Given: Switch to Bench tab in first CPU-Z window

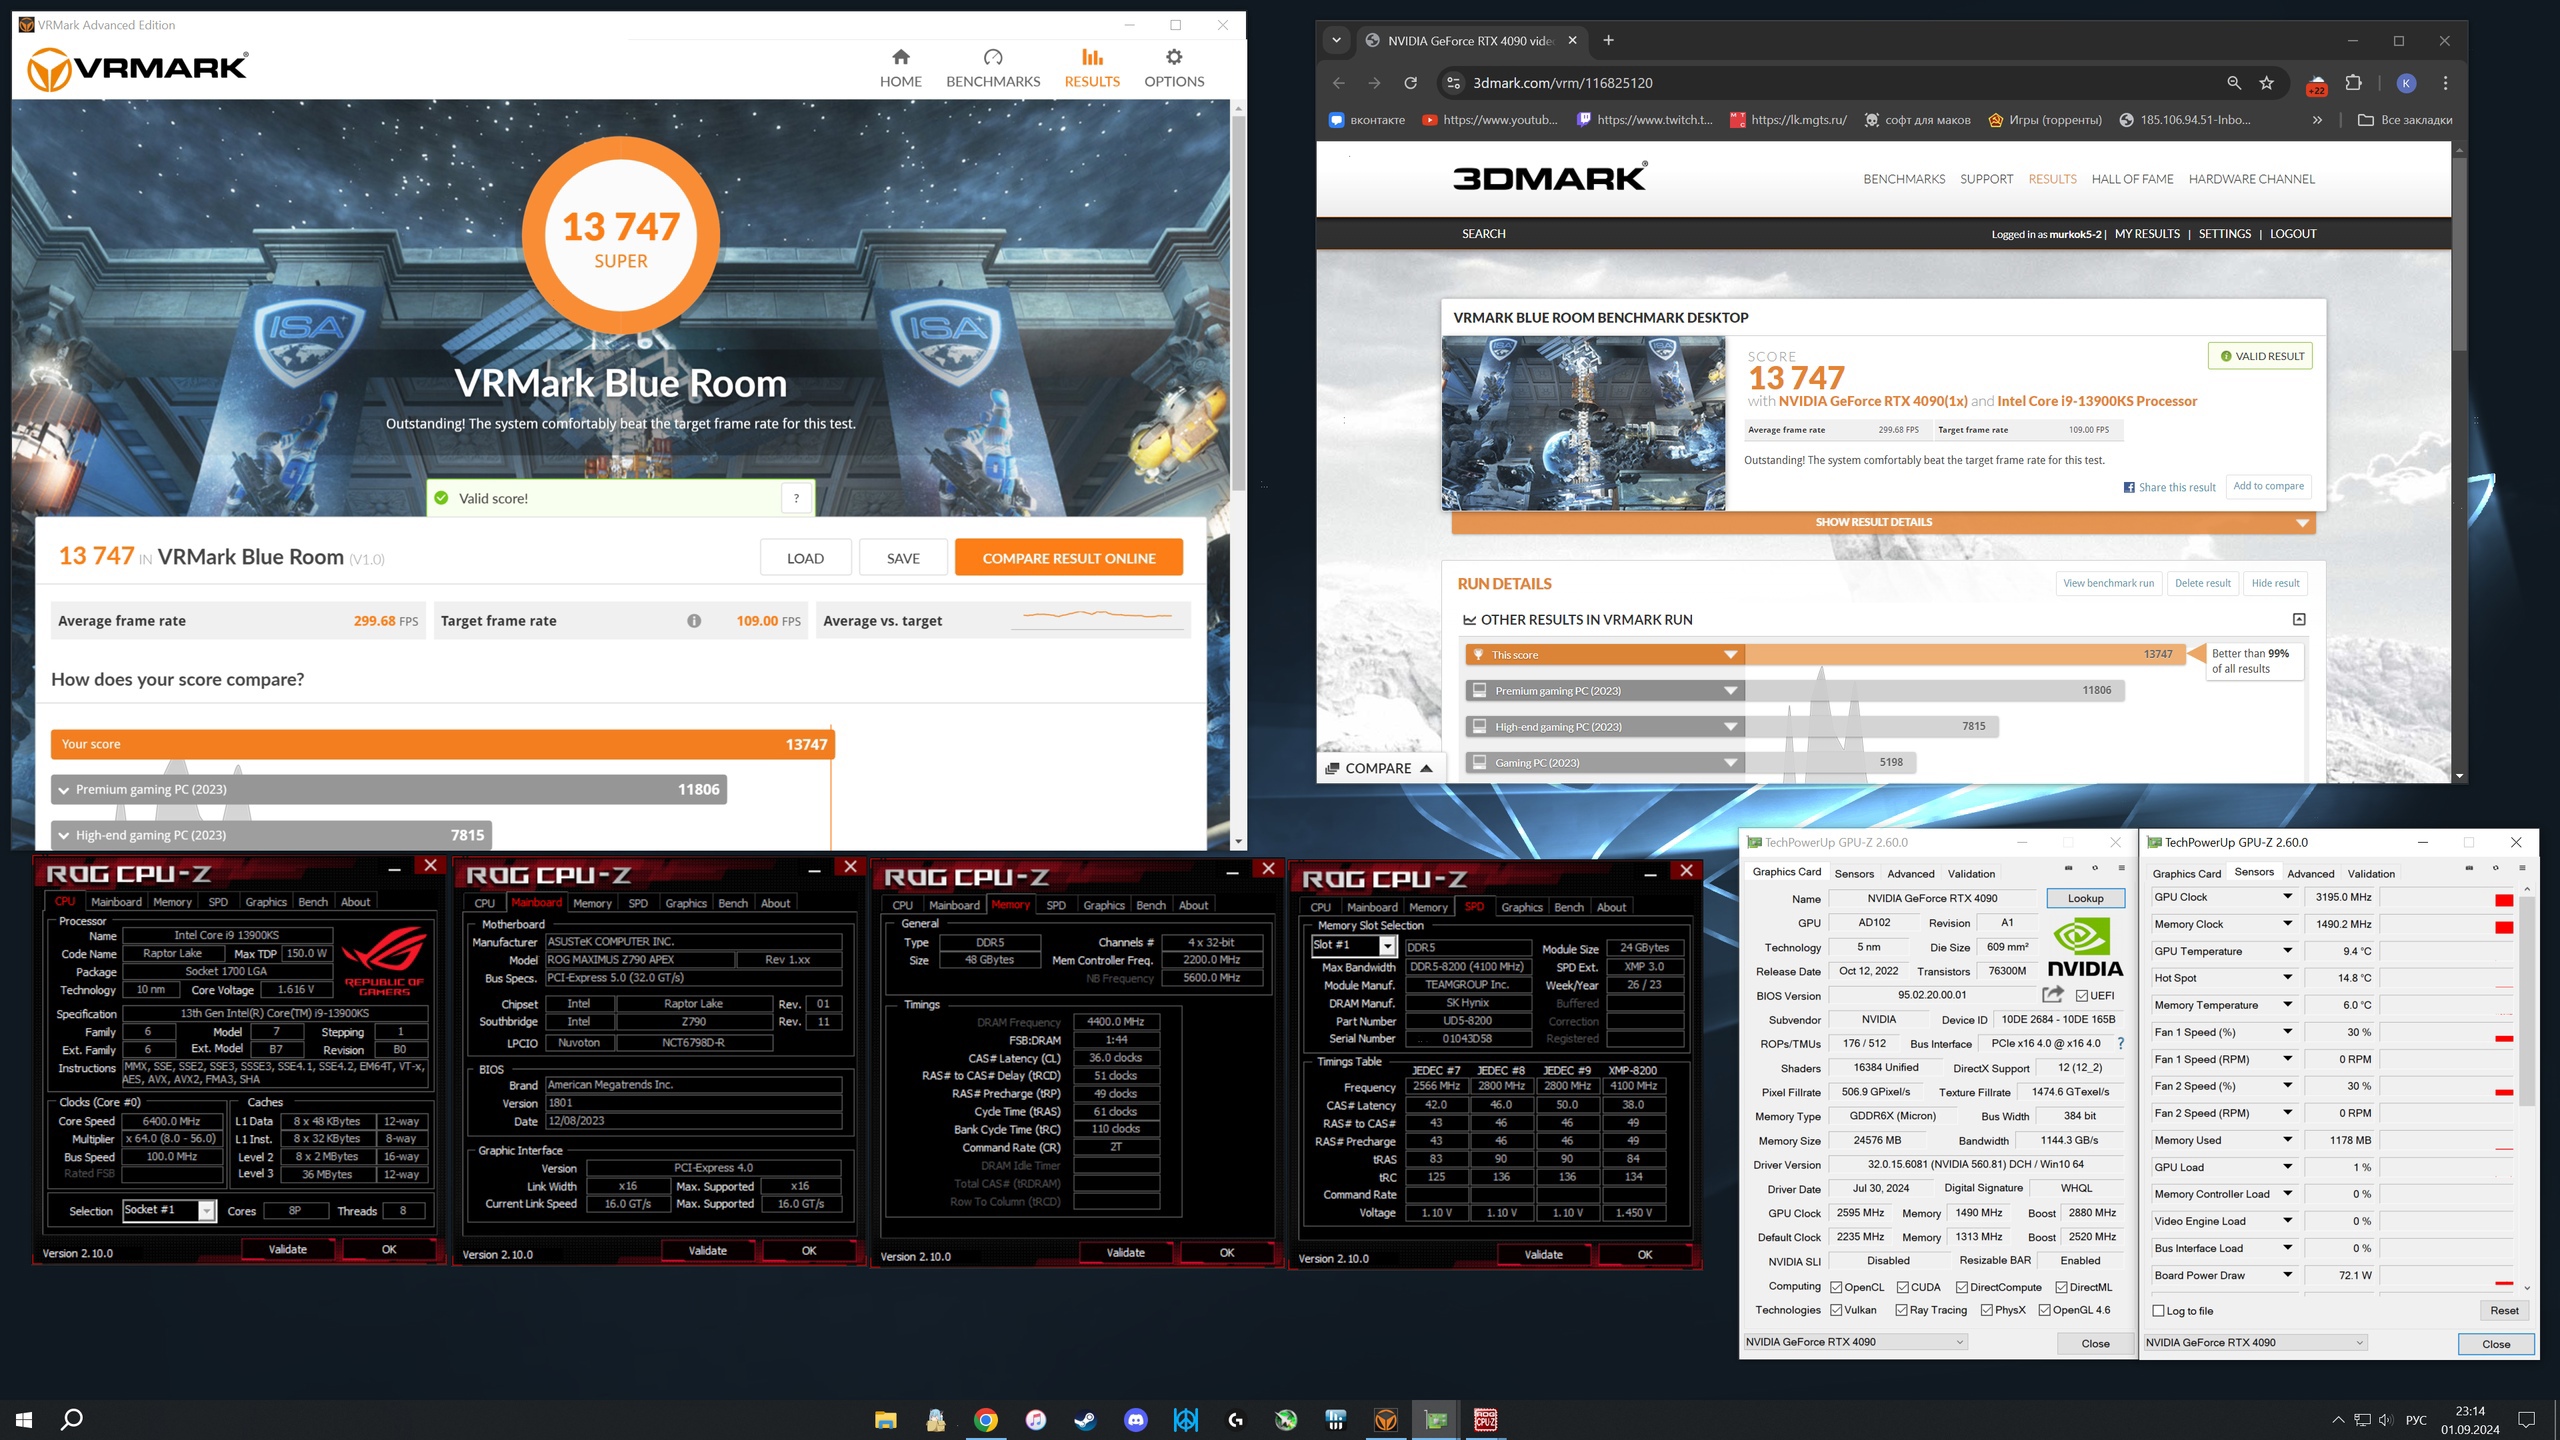Looking at the screenshot, I should coord(313,902).
